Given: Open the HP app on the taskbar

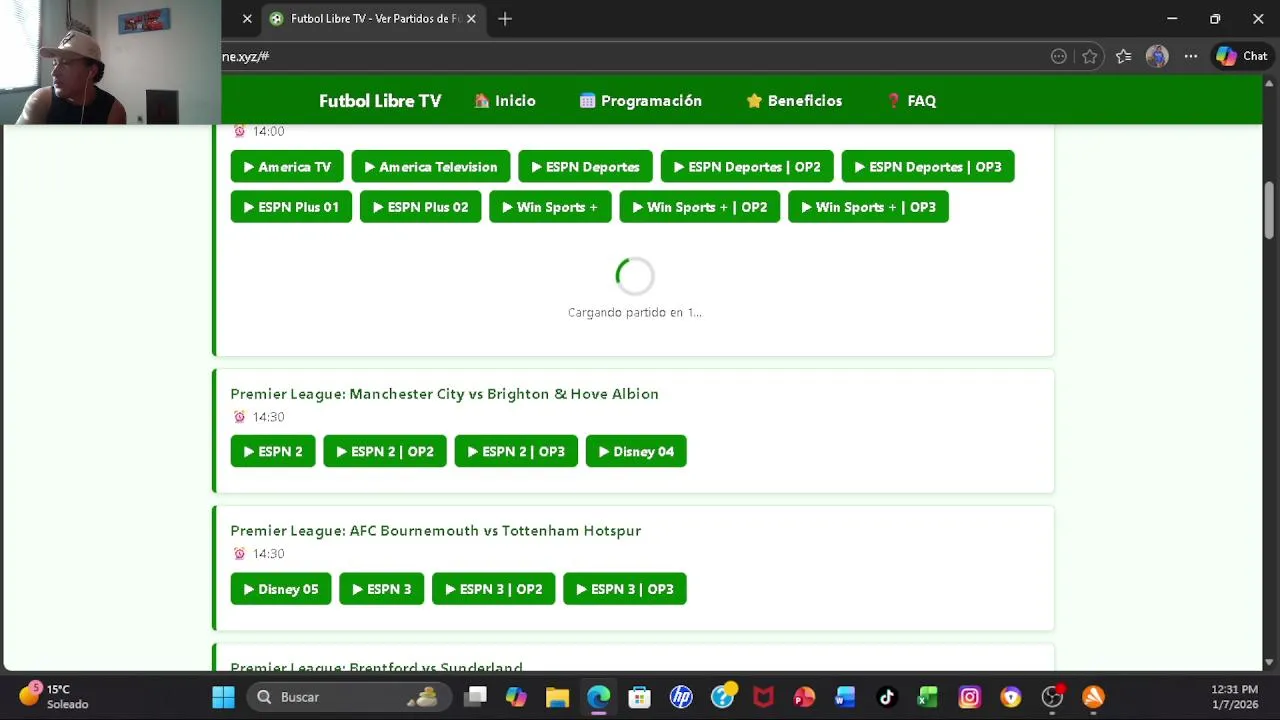Looking at the screenshot, I should pos(681,697).
